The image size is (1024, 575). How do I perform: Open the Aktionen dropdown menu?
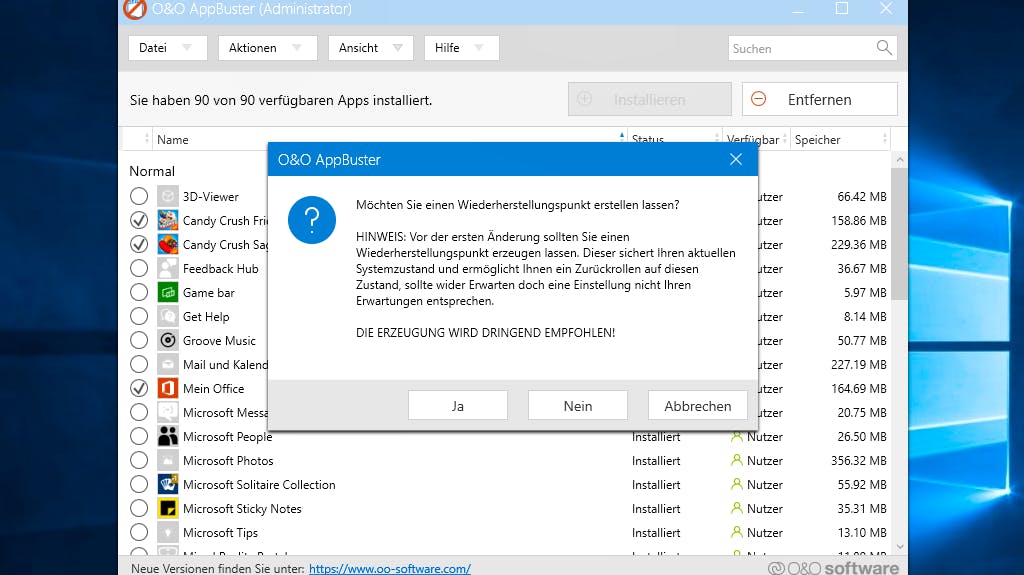[x=268, y=48]
